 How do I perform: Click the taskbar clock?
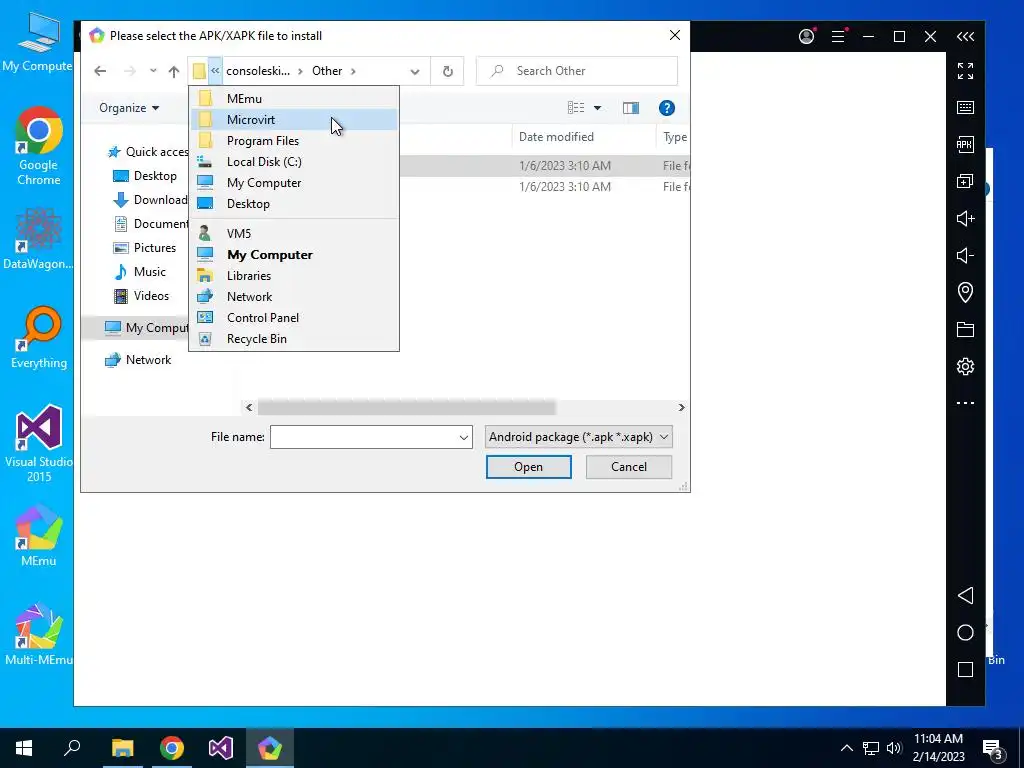pos(938,748)
